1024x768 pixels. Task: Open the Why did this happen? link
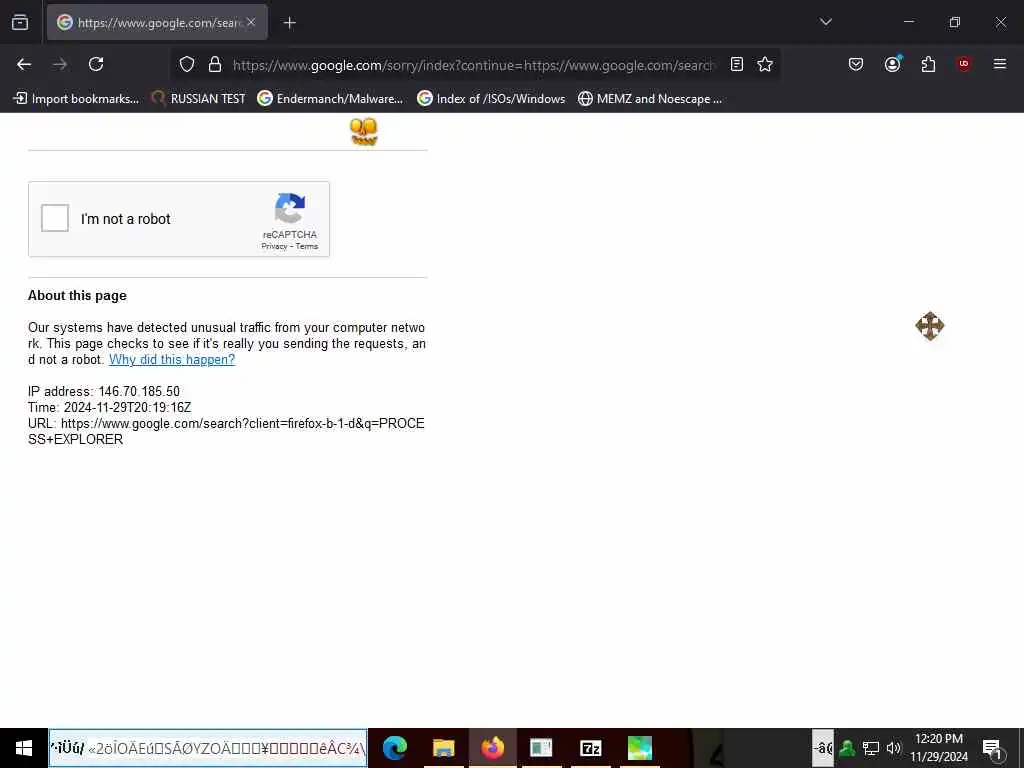coord(172,360)
